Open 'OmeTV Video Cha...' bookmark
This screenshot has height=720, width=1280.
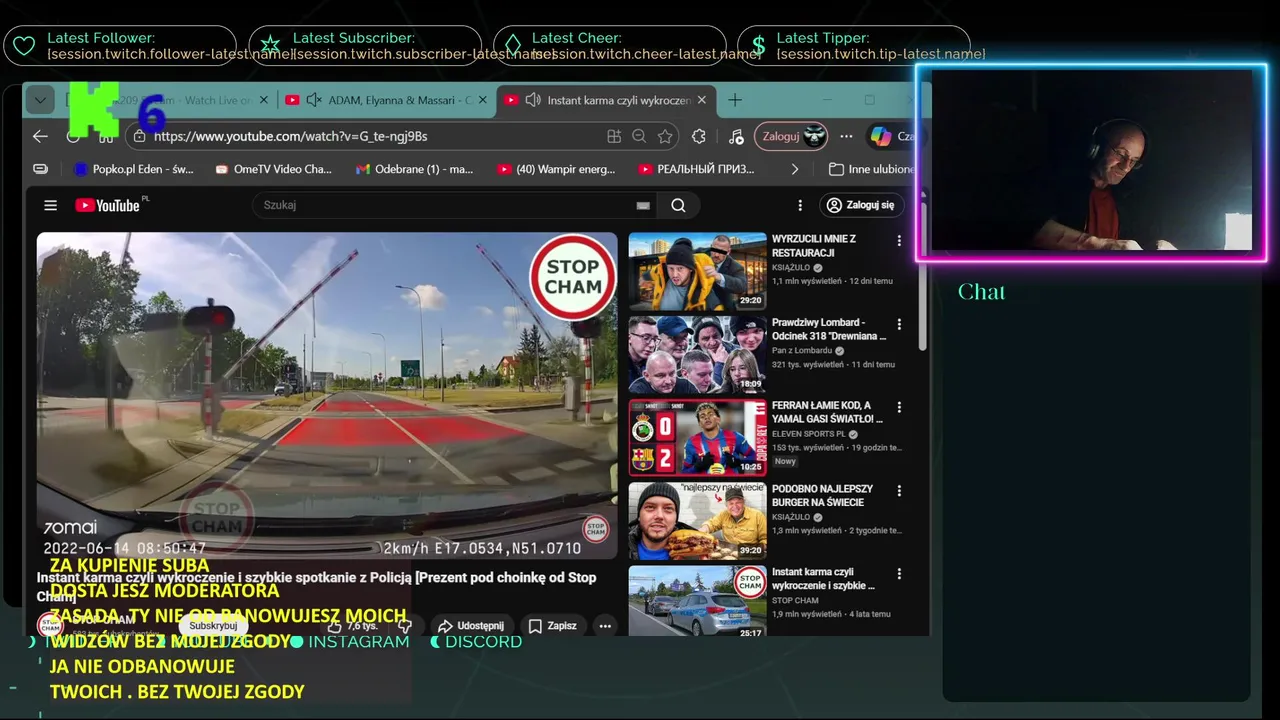(x=273, y=169)
